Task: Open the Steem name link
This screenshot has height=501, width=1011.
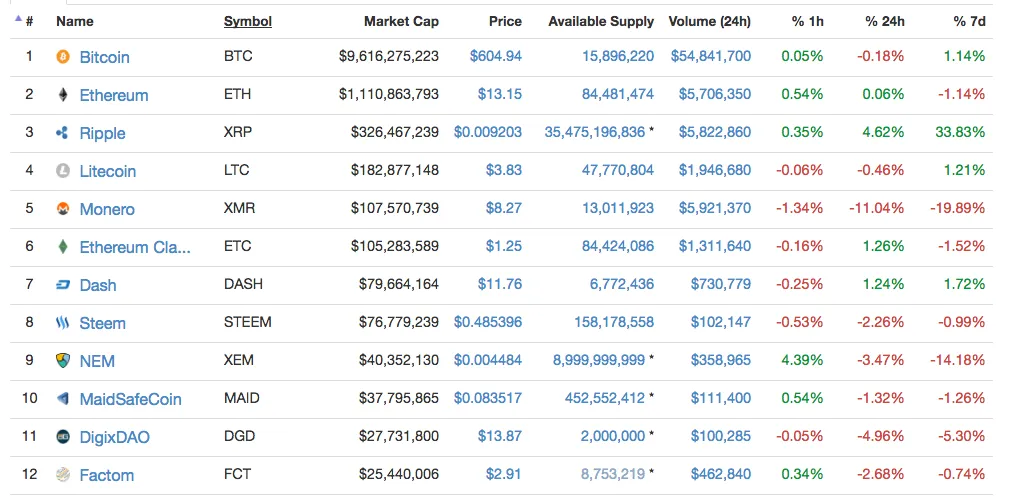Action: point(103,322)
